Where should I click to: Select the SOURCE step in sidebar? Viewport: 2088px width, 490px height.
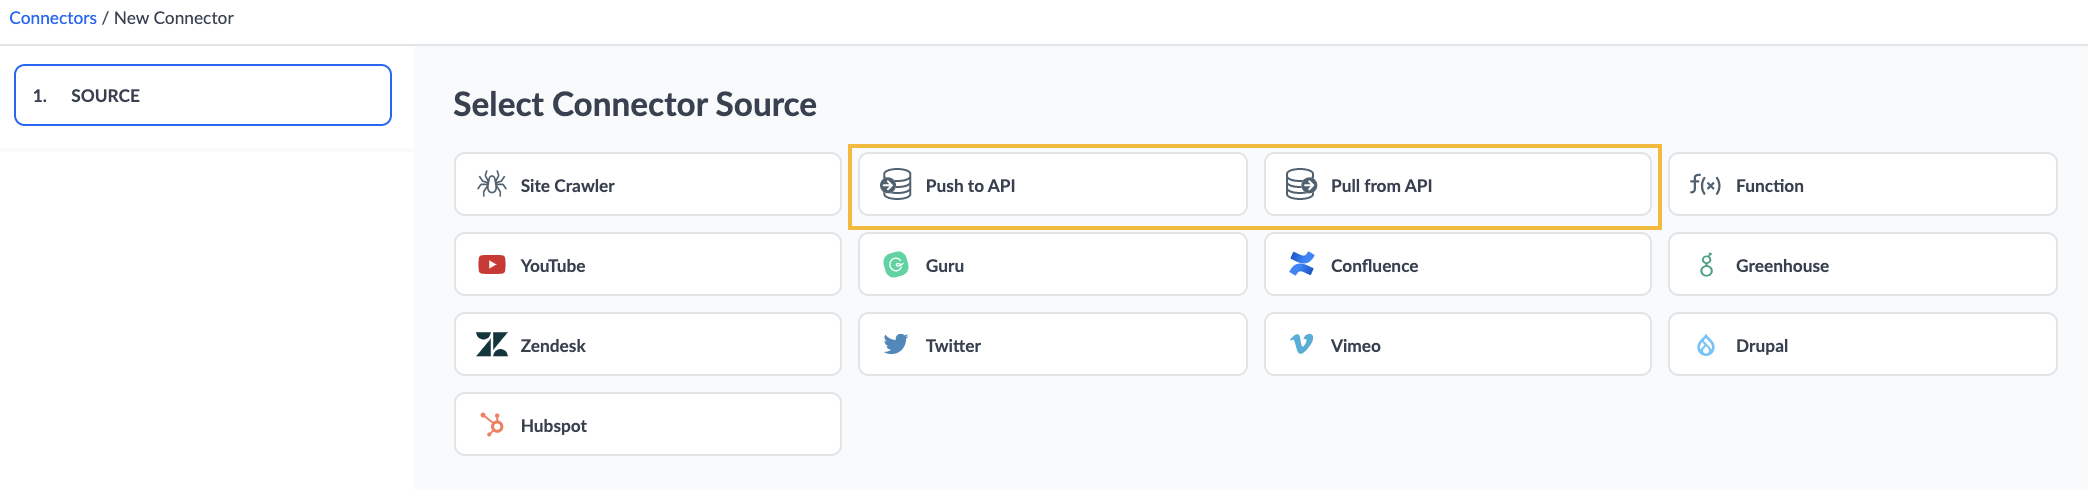coord(203,95)
